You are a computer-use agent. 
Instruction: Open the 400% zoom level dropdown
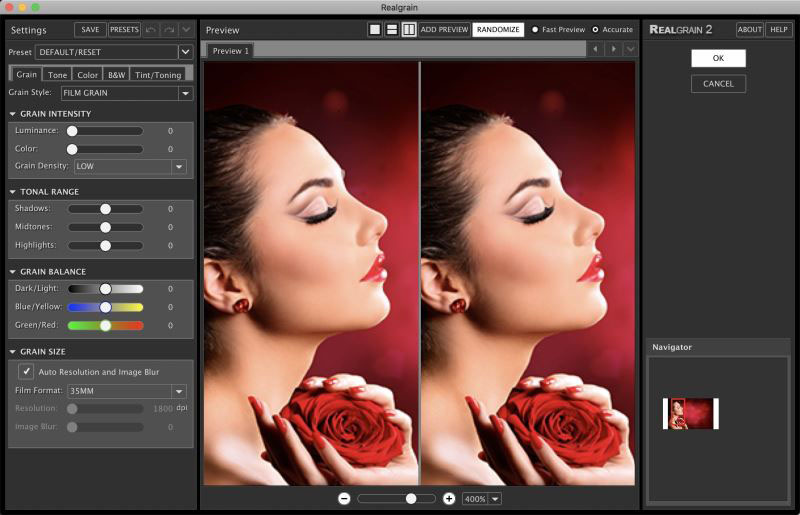tap(482, 499)
